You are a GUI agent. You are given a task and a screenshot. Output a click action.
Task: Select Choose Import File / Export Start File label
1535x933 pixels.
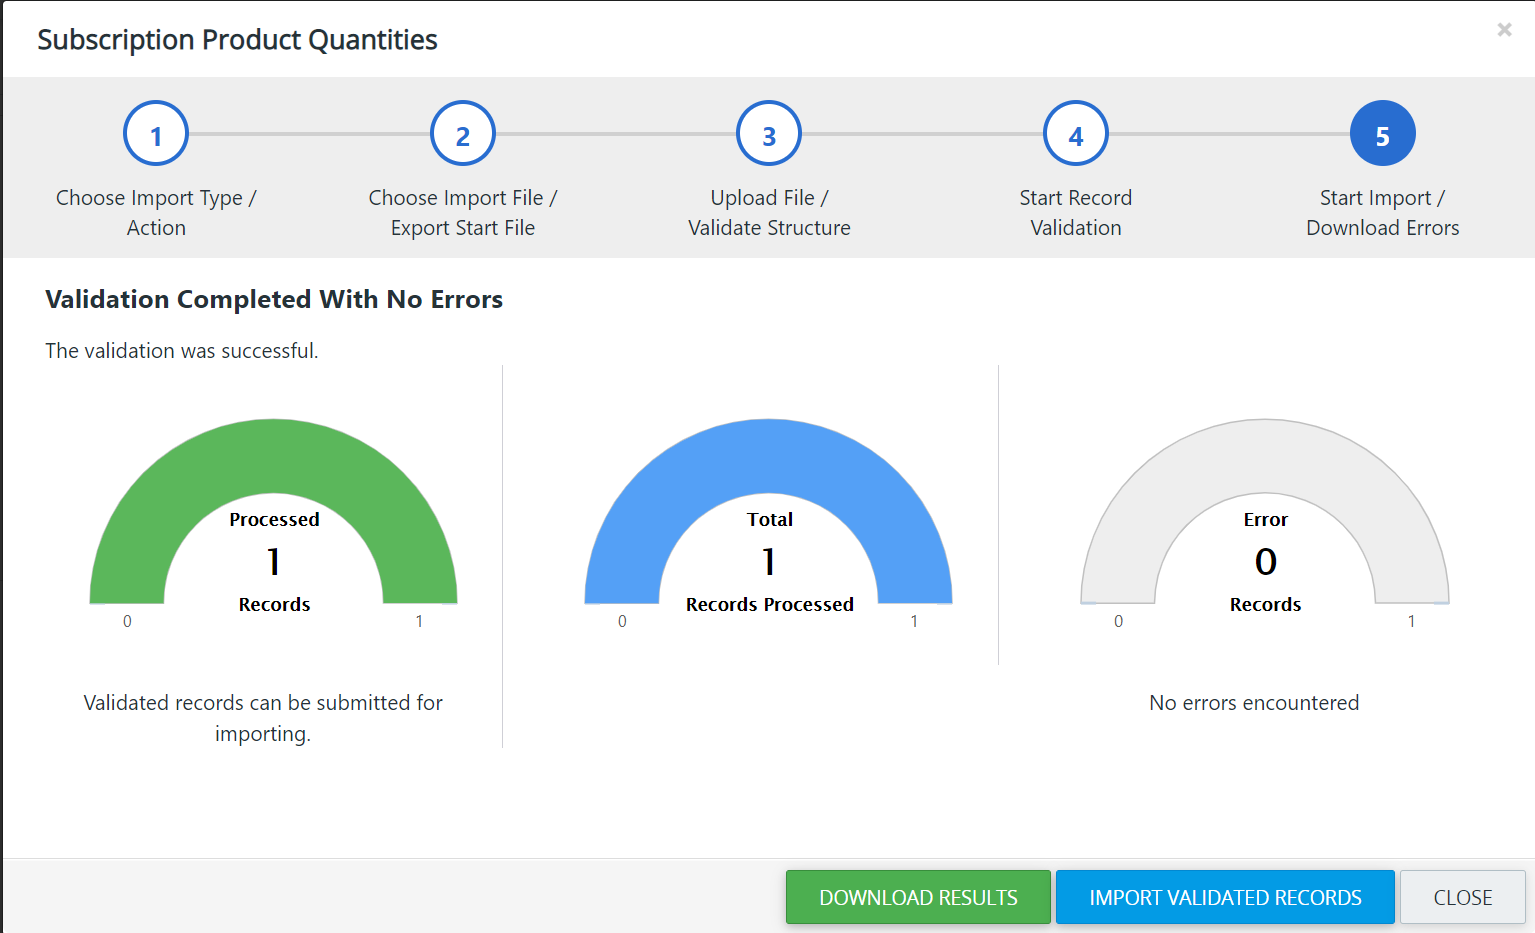(463, 213)
